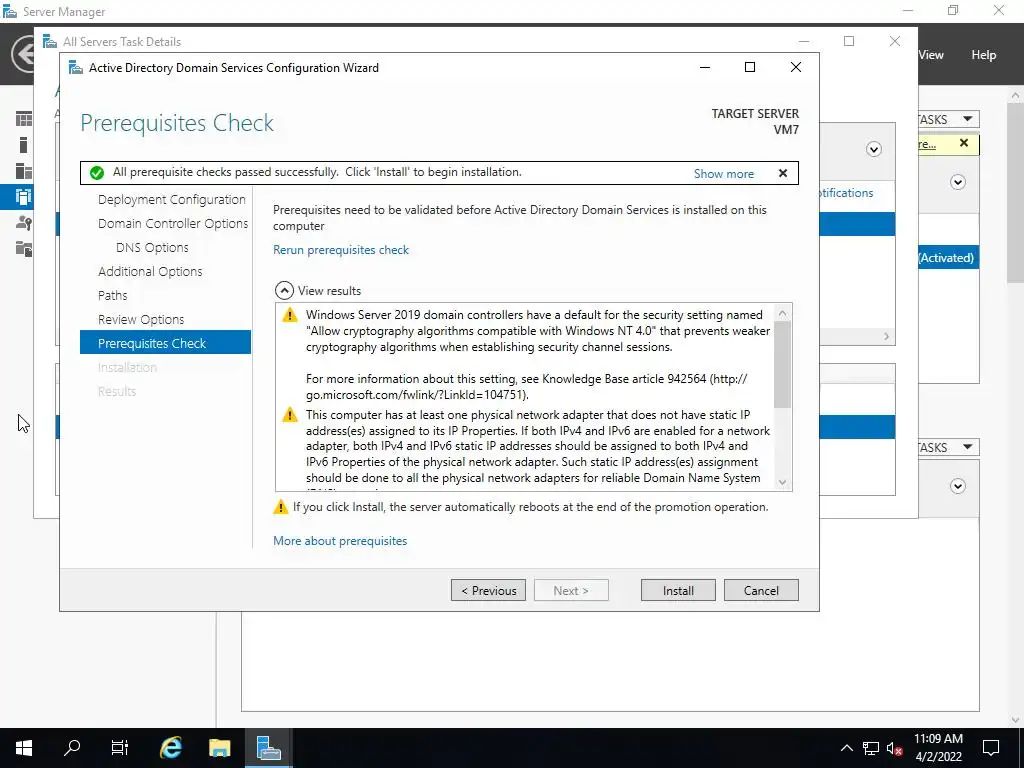Open the Rerun prerequisites check link
The height and width of the screenshot is (768, 1024).
(341, 249)
